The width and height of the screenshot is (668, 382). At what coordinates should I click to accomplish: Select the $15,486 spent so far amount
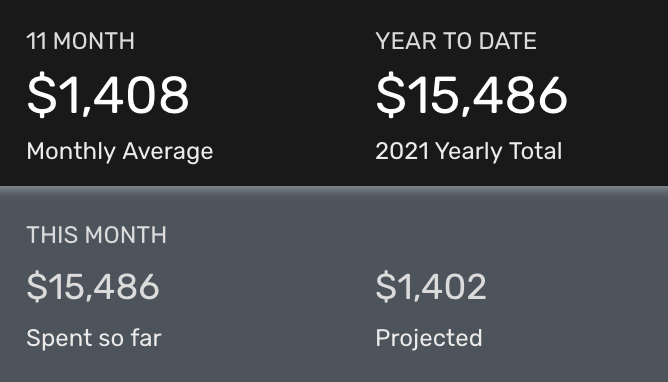[x=93, y=287]
